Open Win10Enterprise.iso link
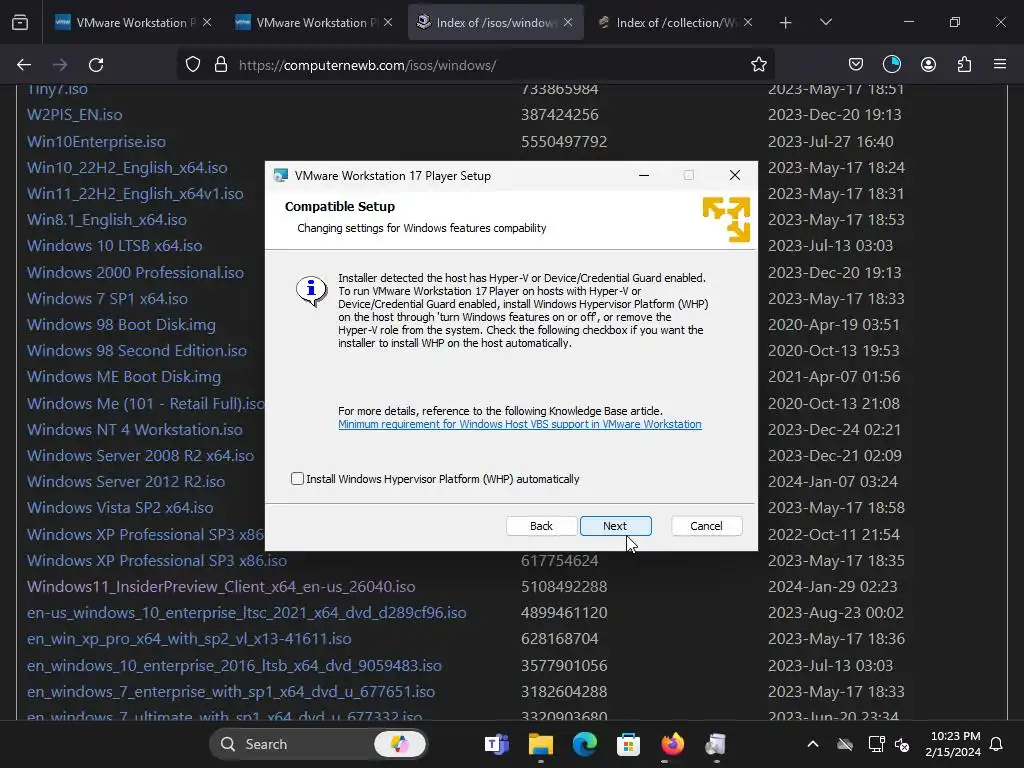Screen dimensions: 1024x768 pyautogui.click(x=97, y=142)
